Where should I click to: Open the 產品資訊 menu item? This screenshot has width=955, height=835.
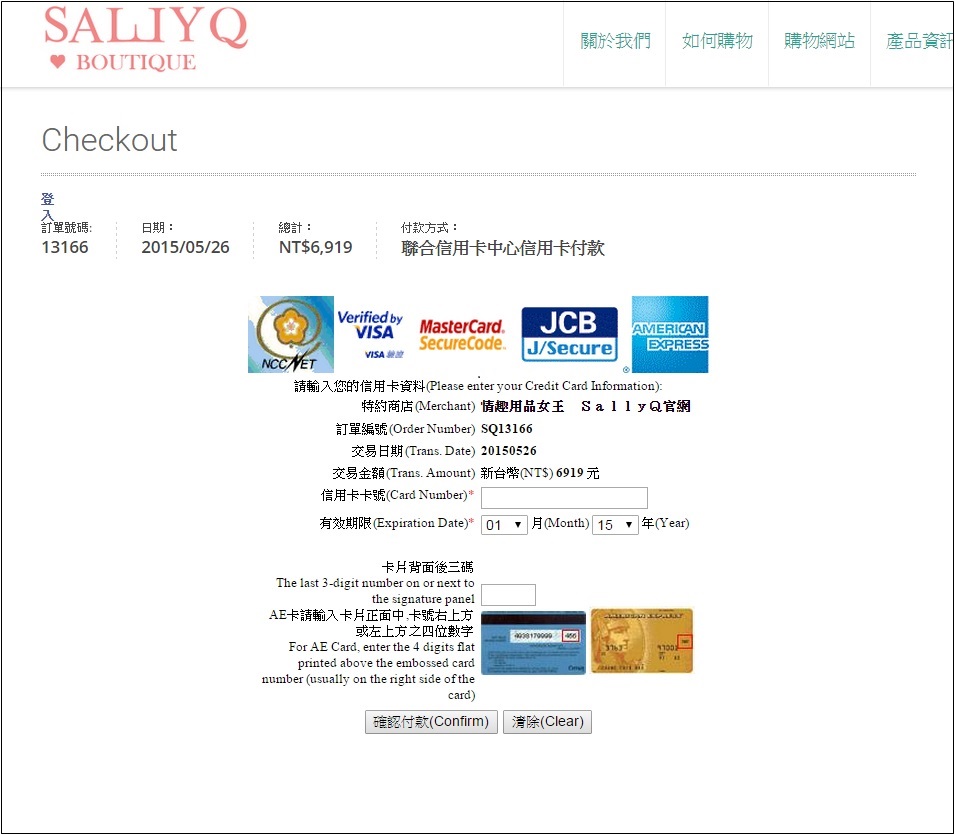point(920,41)
